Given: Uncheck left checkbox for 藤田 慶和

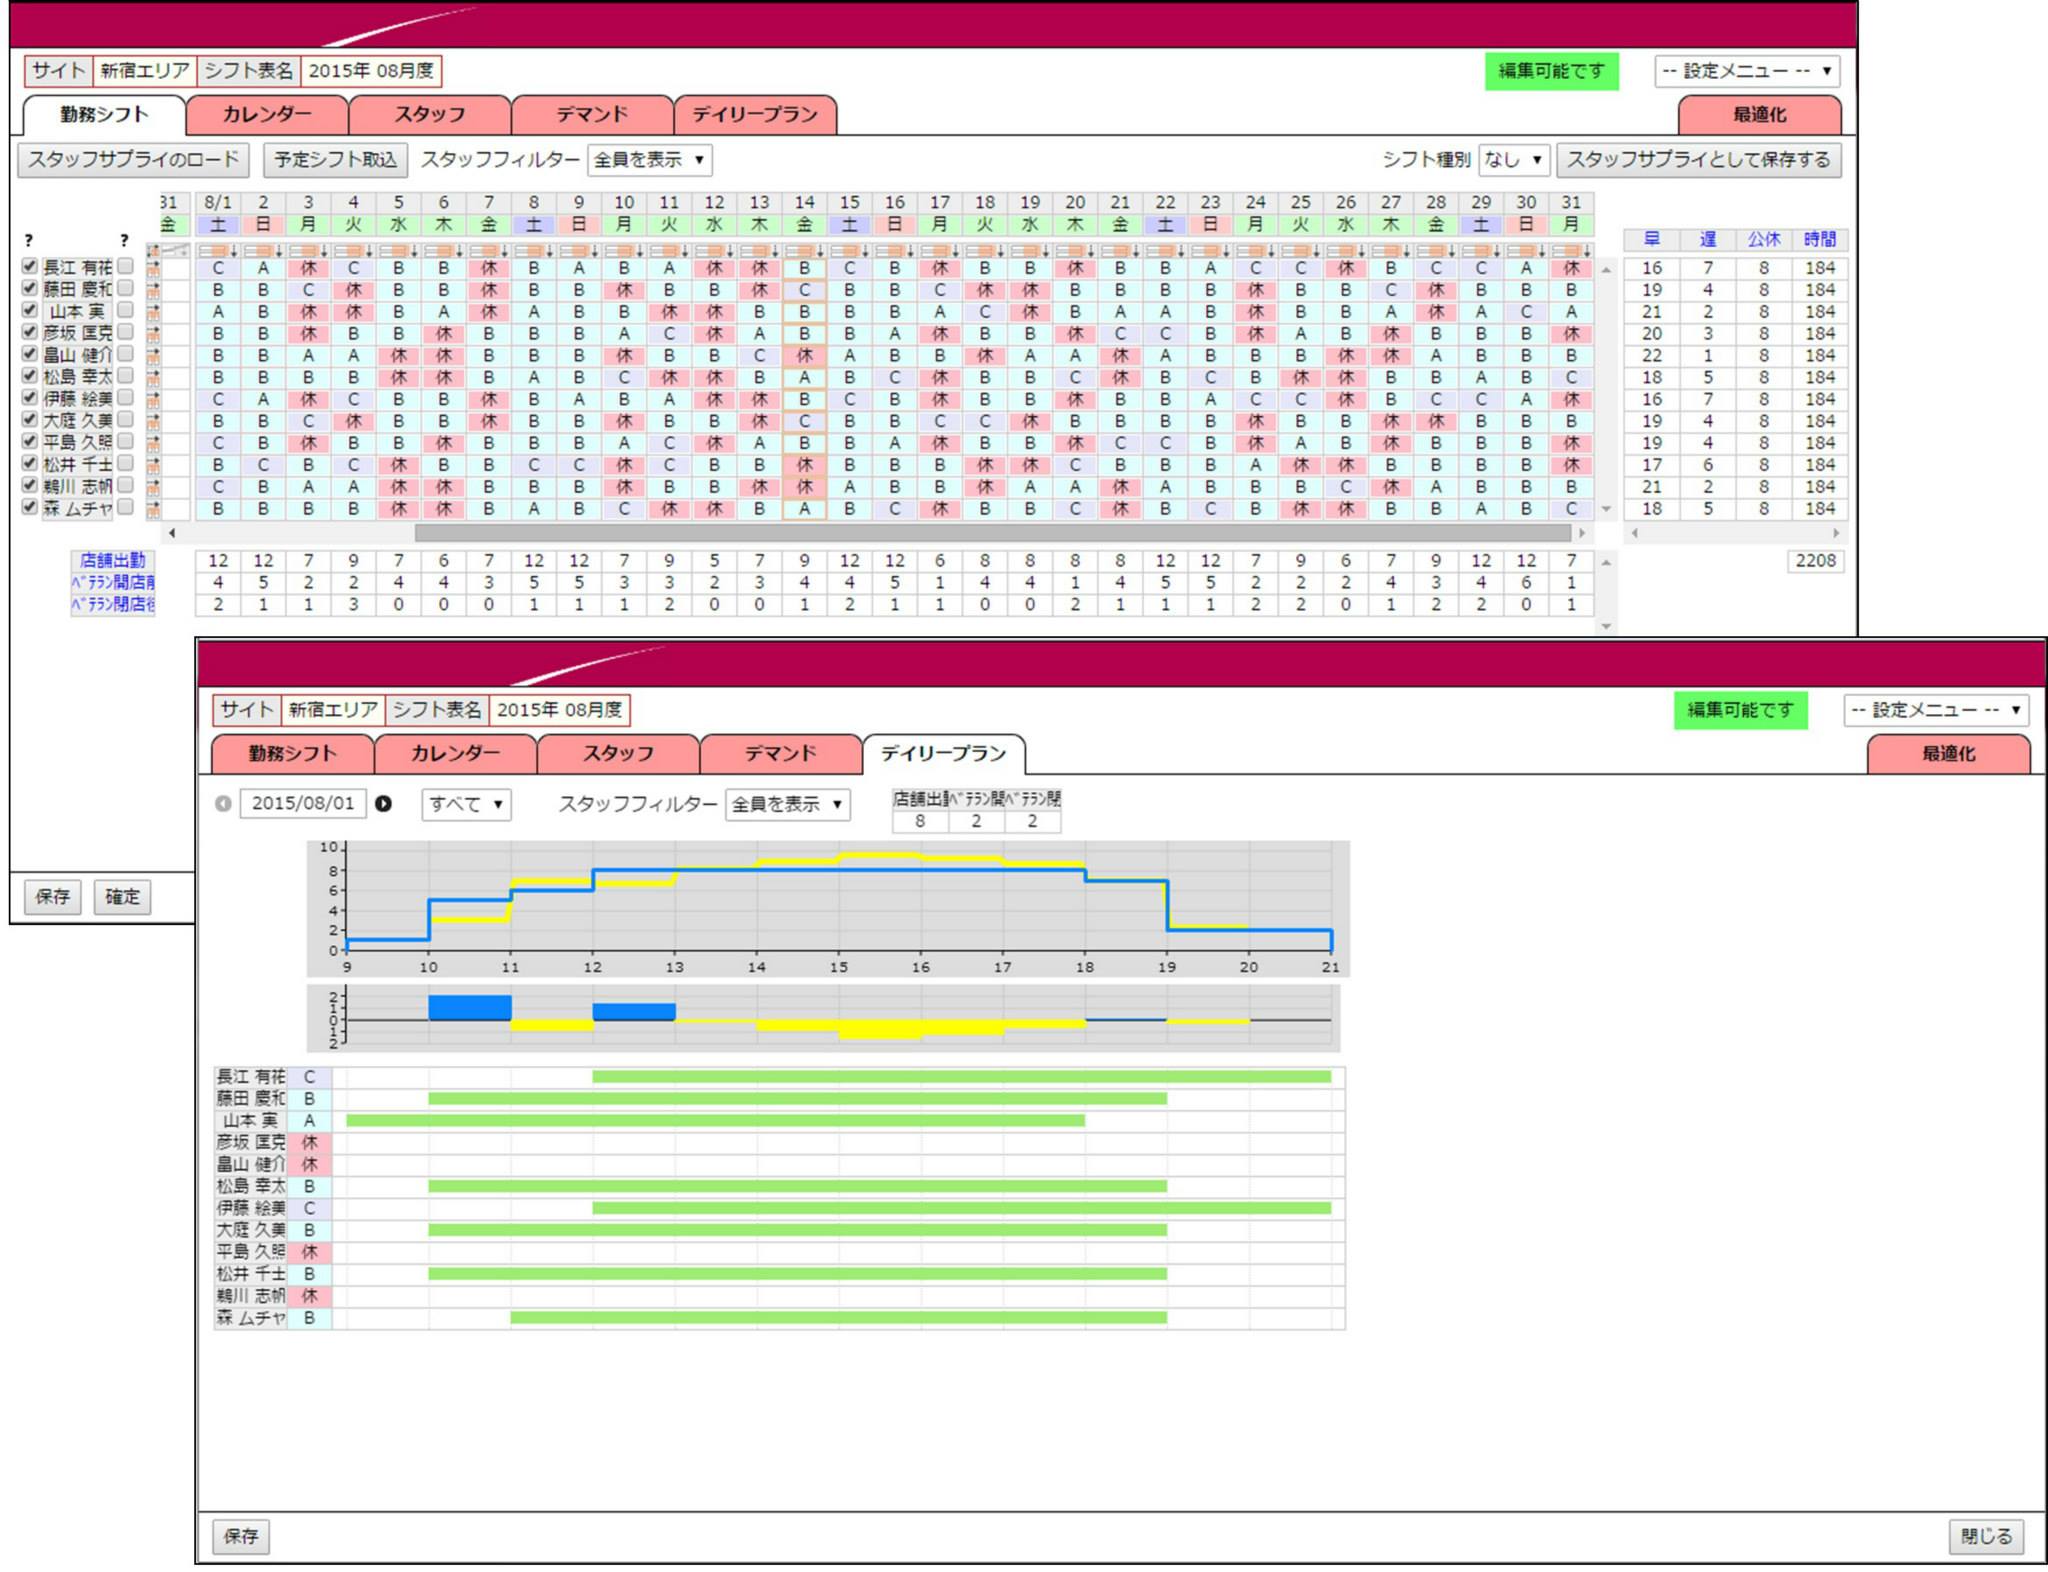Looking at the screenshot, I should point(29,288).
